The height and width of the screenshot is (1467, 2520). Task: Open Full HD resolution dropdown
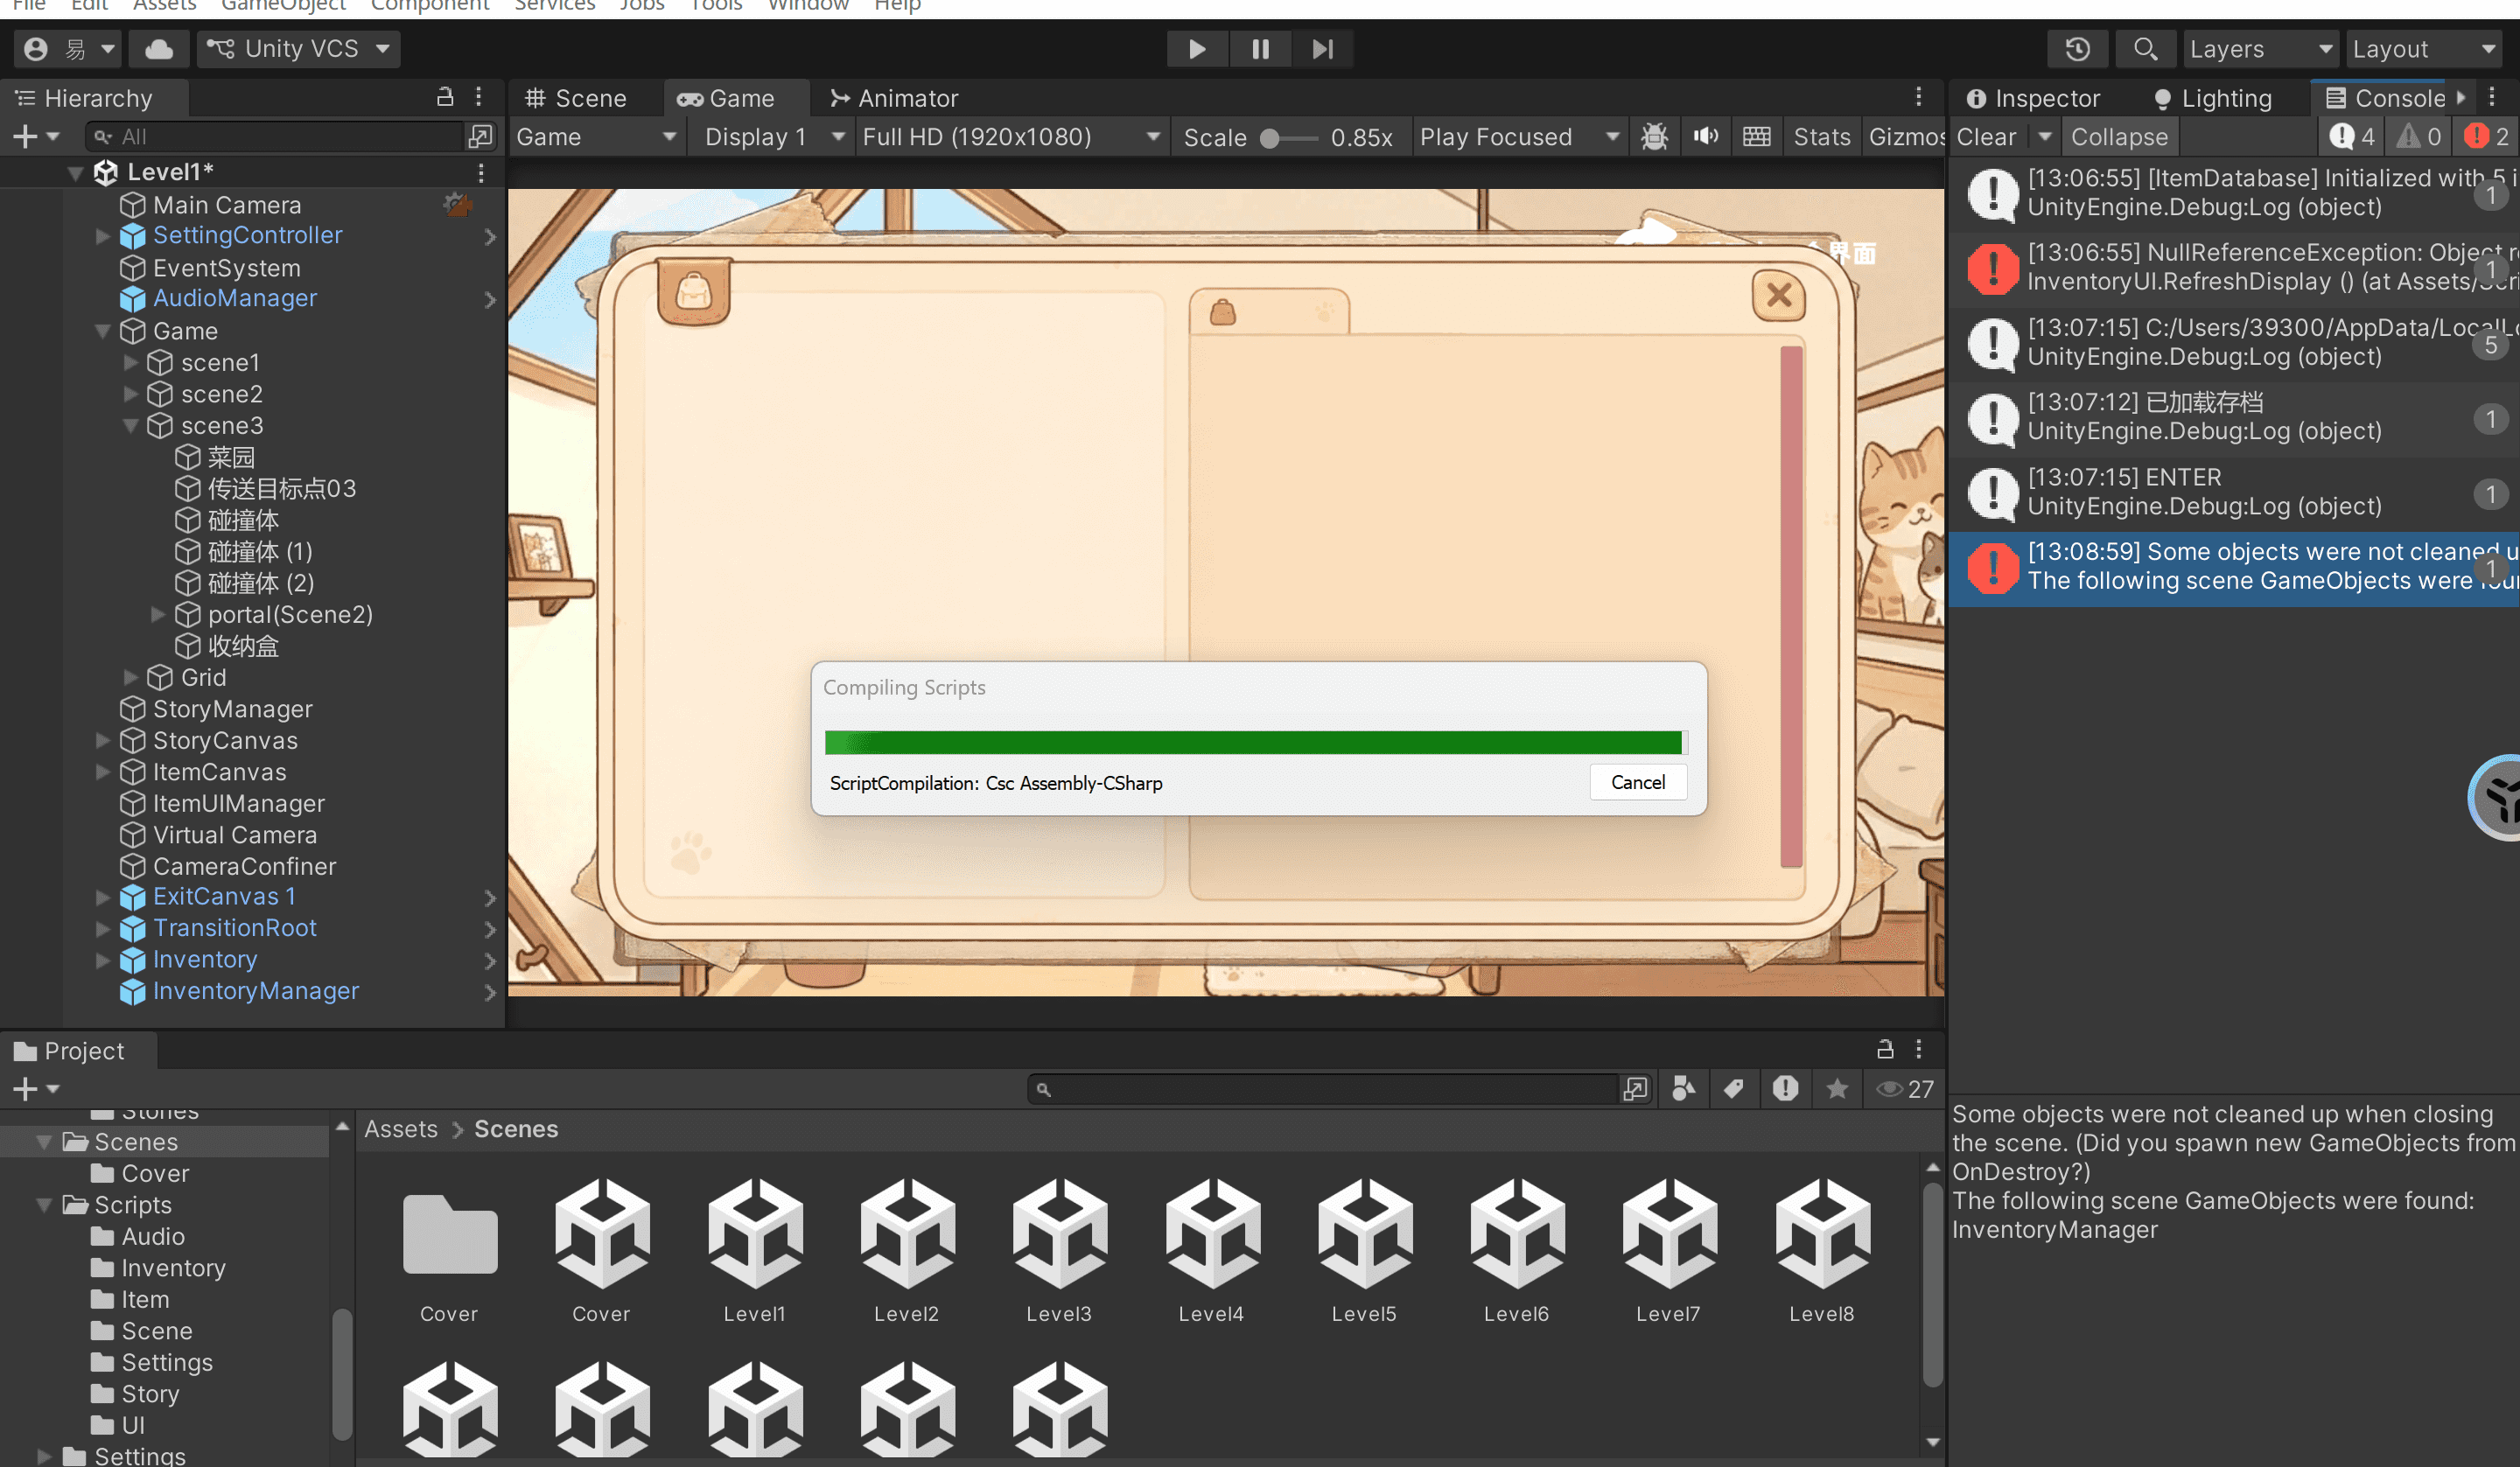click(1011, 136)
